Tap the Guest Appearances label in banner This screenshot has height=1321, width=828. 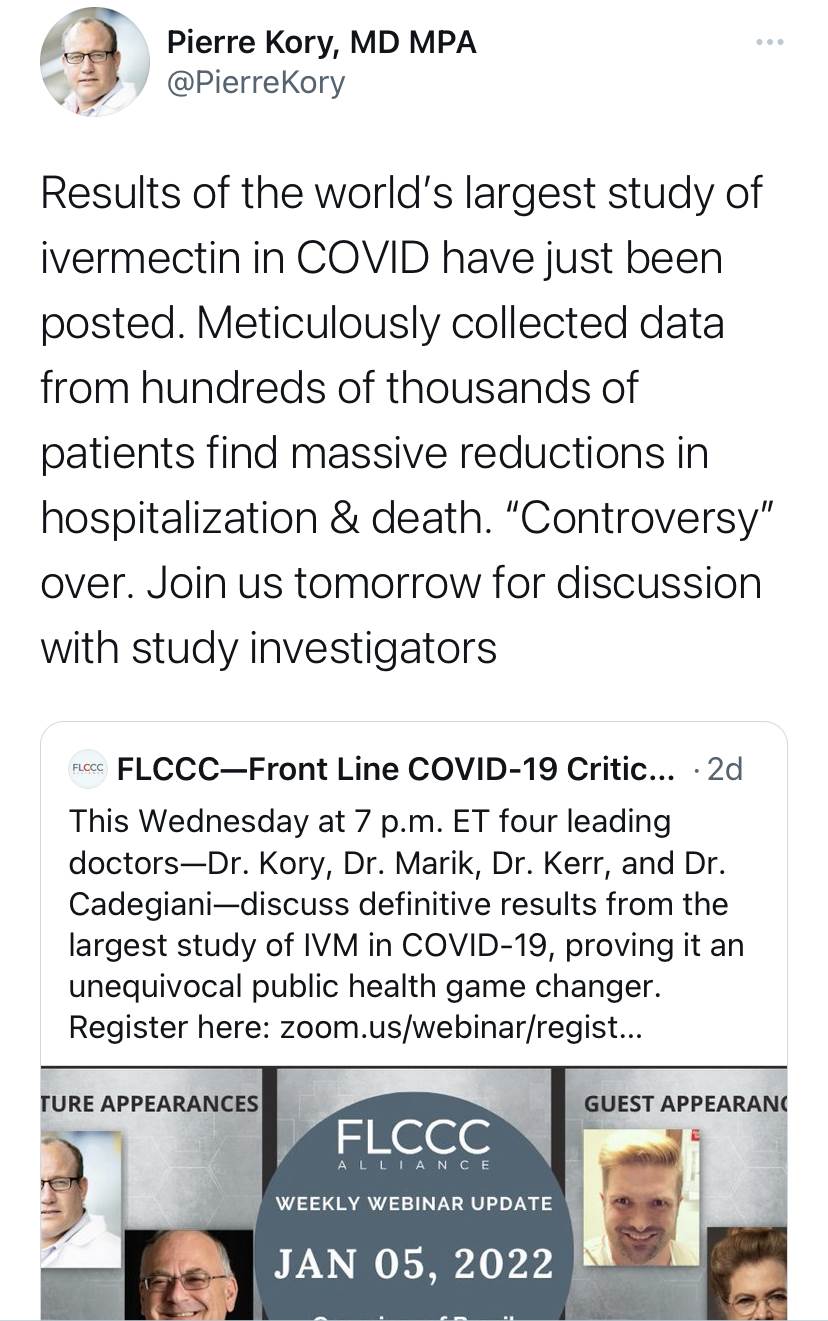(x=684, y=1103)
